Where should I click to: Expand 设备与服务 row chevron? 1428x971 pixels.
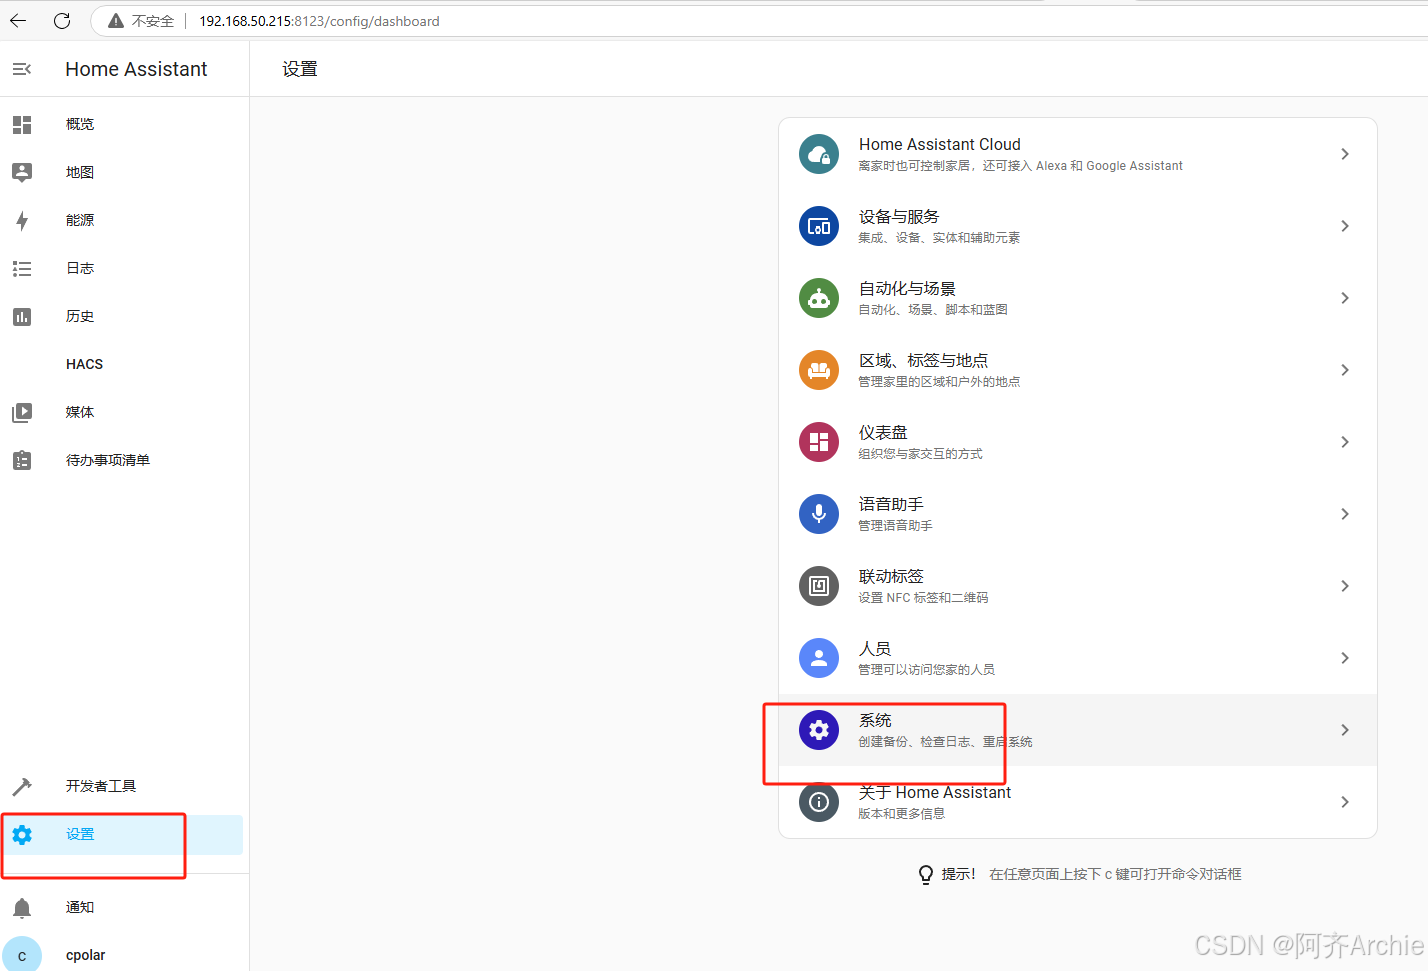point(1345,226)
